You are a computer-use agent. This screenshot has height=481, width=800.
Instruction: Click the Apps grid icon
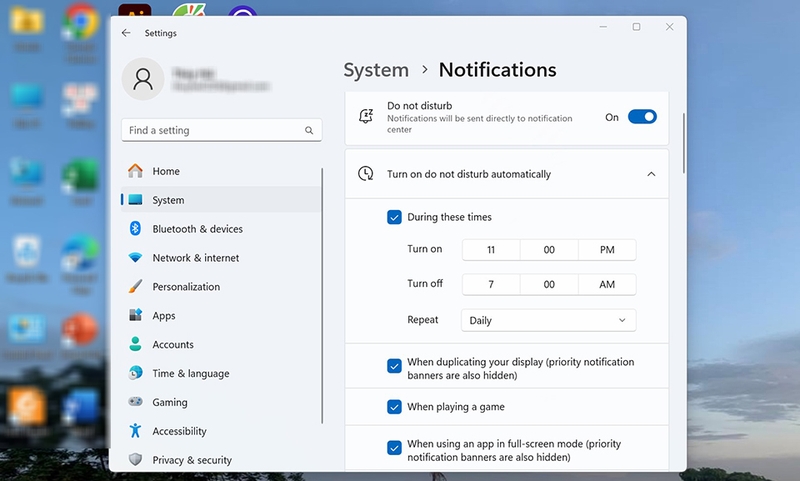135,315
